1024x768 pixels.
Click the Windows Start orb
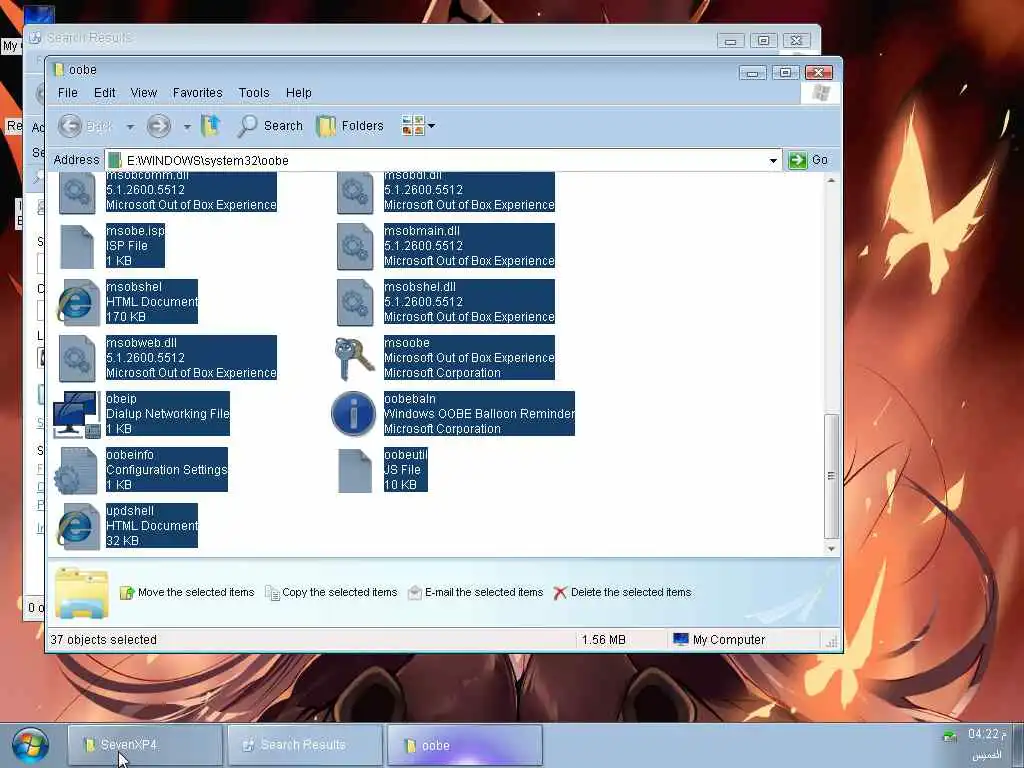[30, 745]
